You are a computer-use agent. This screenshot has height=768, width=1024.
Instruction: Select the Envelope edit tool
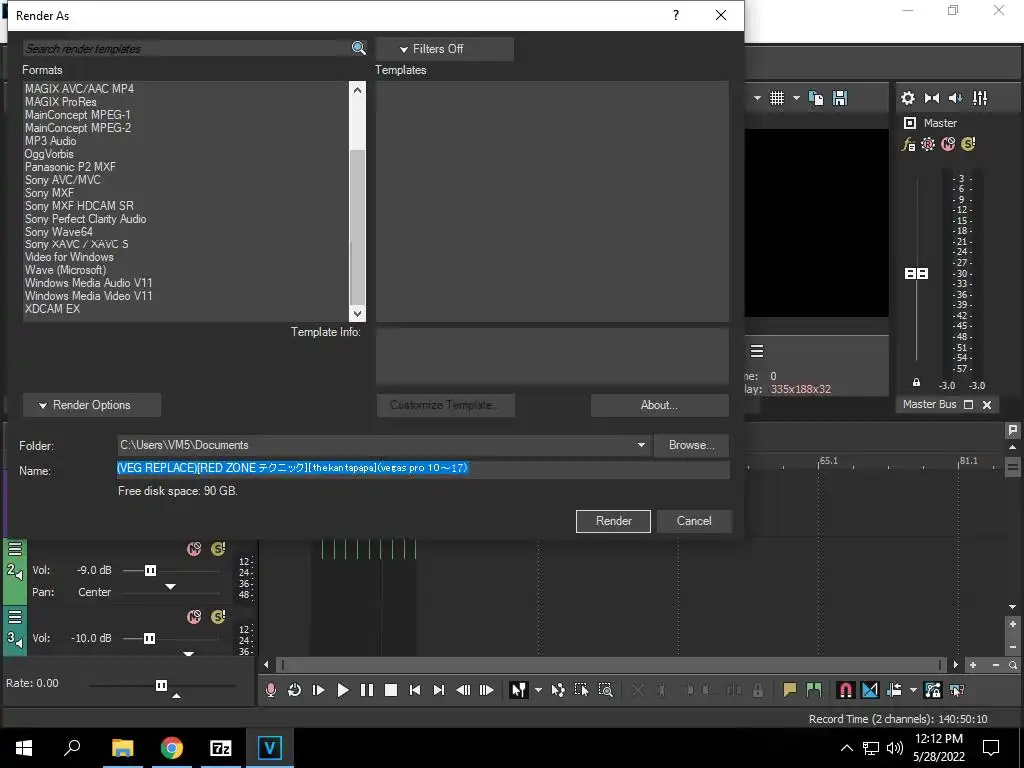(558, 690)
